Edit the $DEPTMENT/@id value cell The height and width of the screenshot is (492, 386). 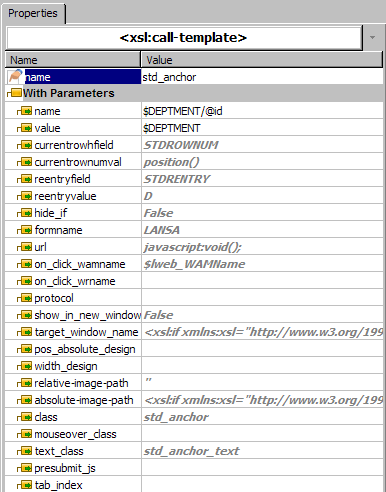262,111
